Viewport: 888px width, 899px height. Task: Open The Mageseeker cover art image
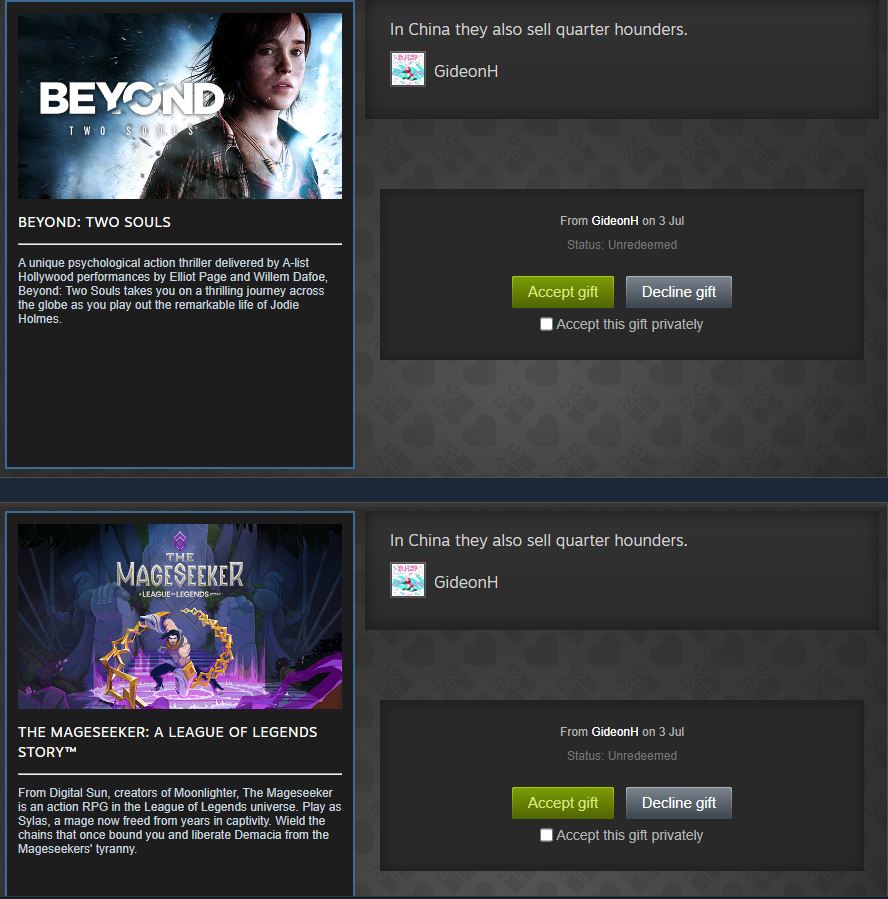point(180,616)
